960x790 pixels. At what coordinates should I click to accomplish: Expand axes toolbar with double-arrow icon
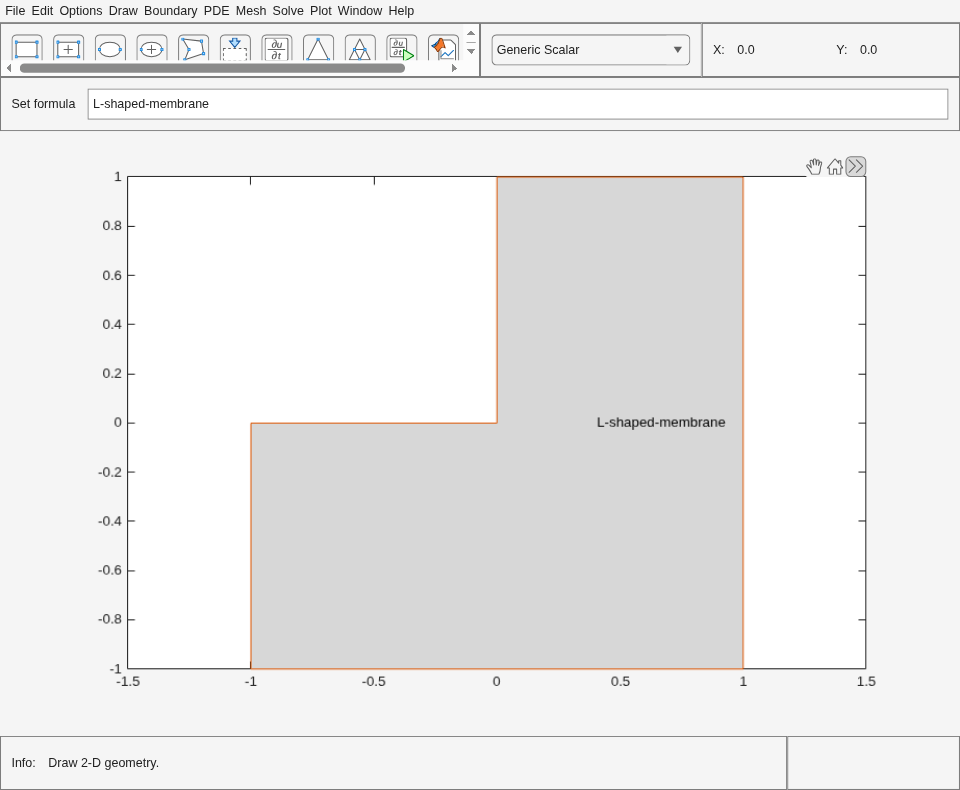(x=856, y=167)
